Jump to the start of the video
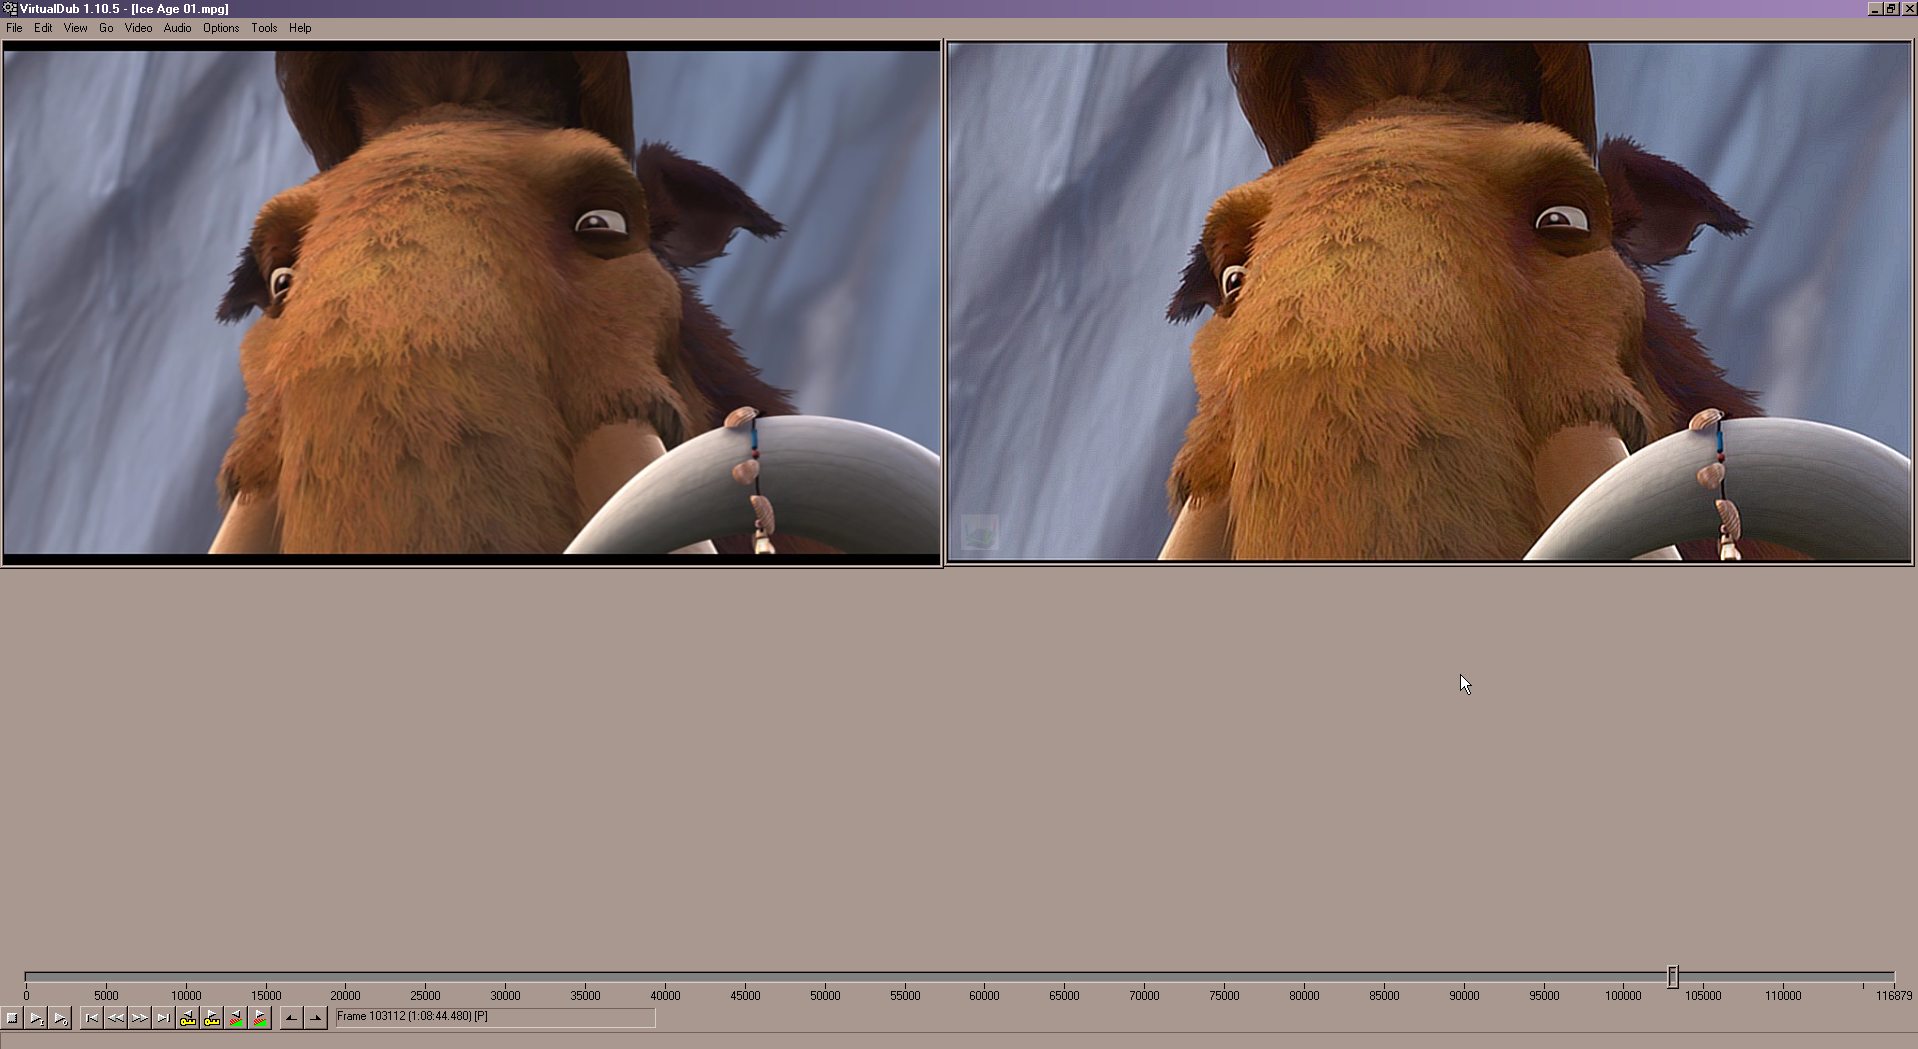Image resolution: width=1918 pixels, height=1049 pixels. (92, 1018)
